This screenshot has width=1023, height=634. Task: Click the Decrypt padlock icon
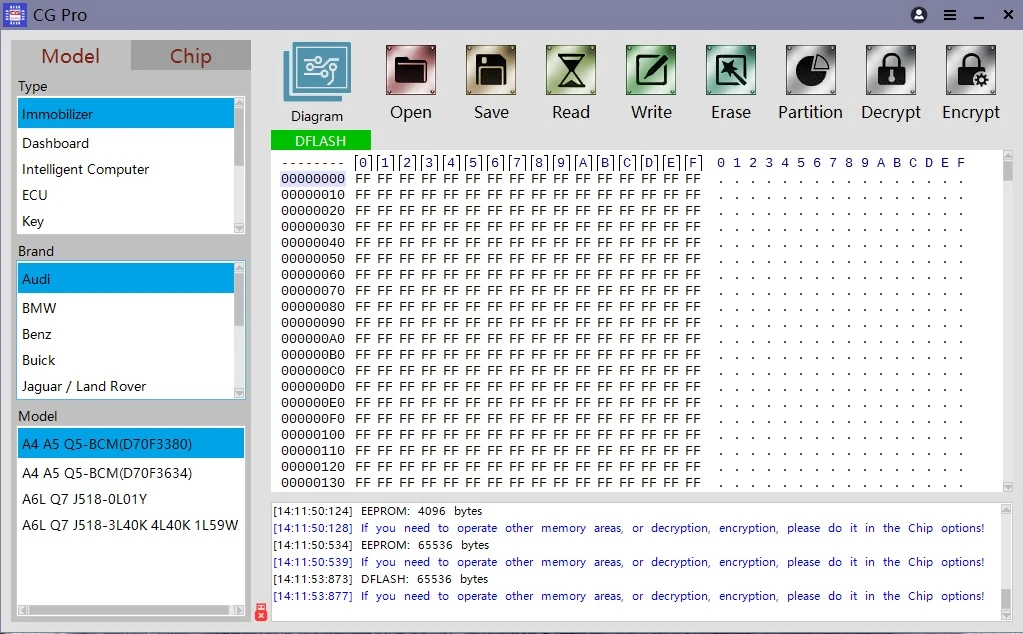point(891,70)
